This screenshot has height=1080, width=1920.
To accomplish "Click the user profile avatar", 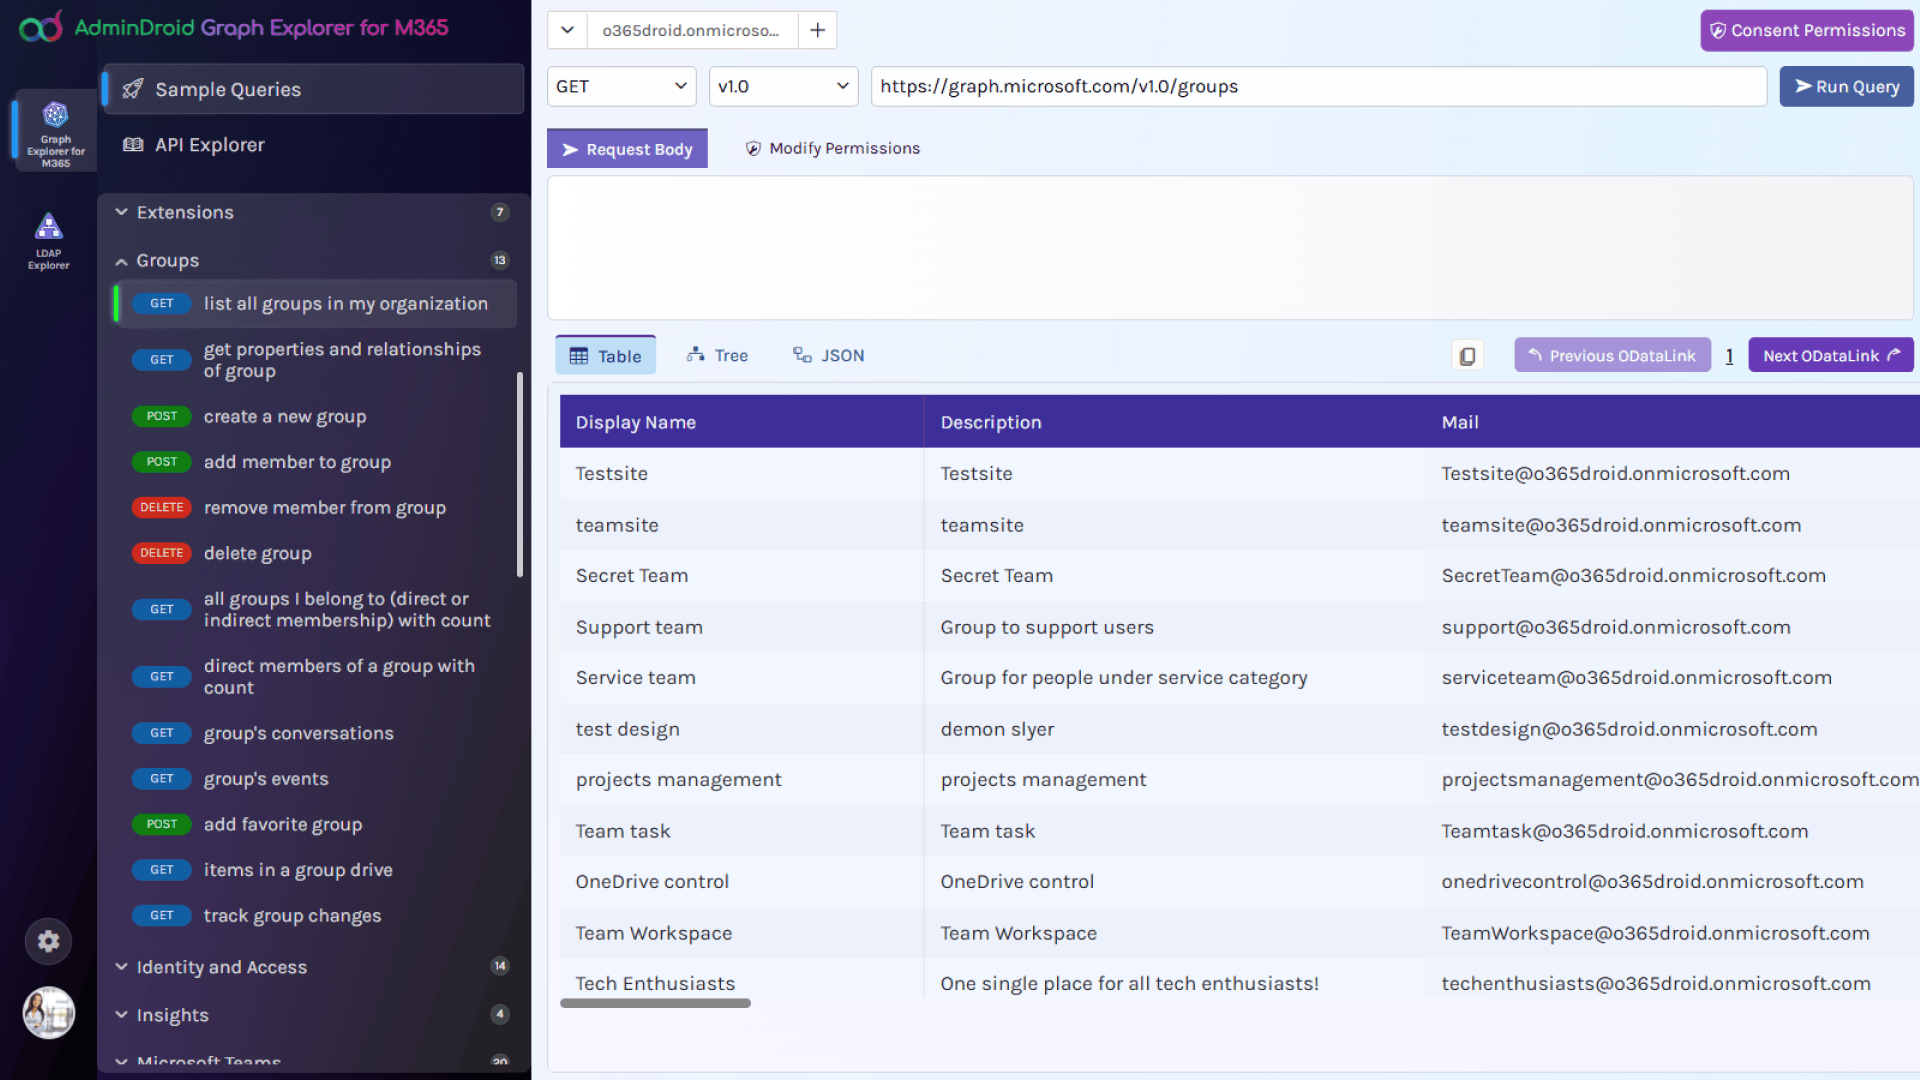I will 48,1013.
